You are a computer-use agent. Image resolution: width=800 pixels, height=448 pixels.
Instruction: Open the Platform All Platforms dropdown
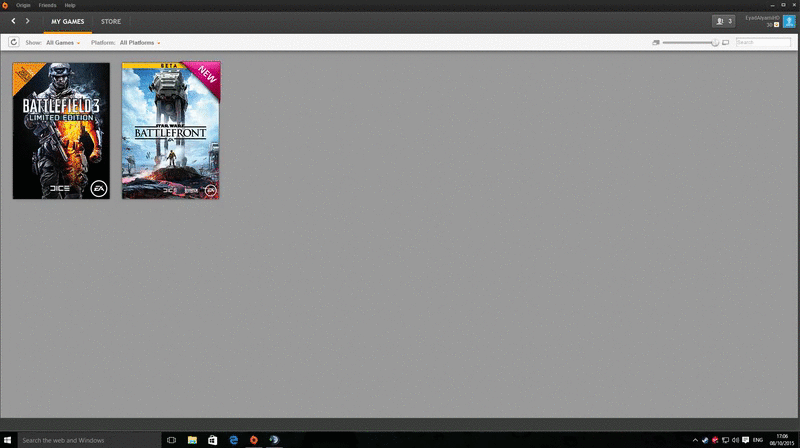140,43
